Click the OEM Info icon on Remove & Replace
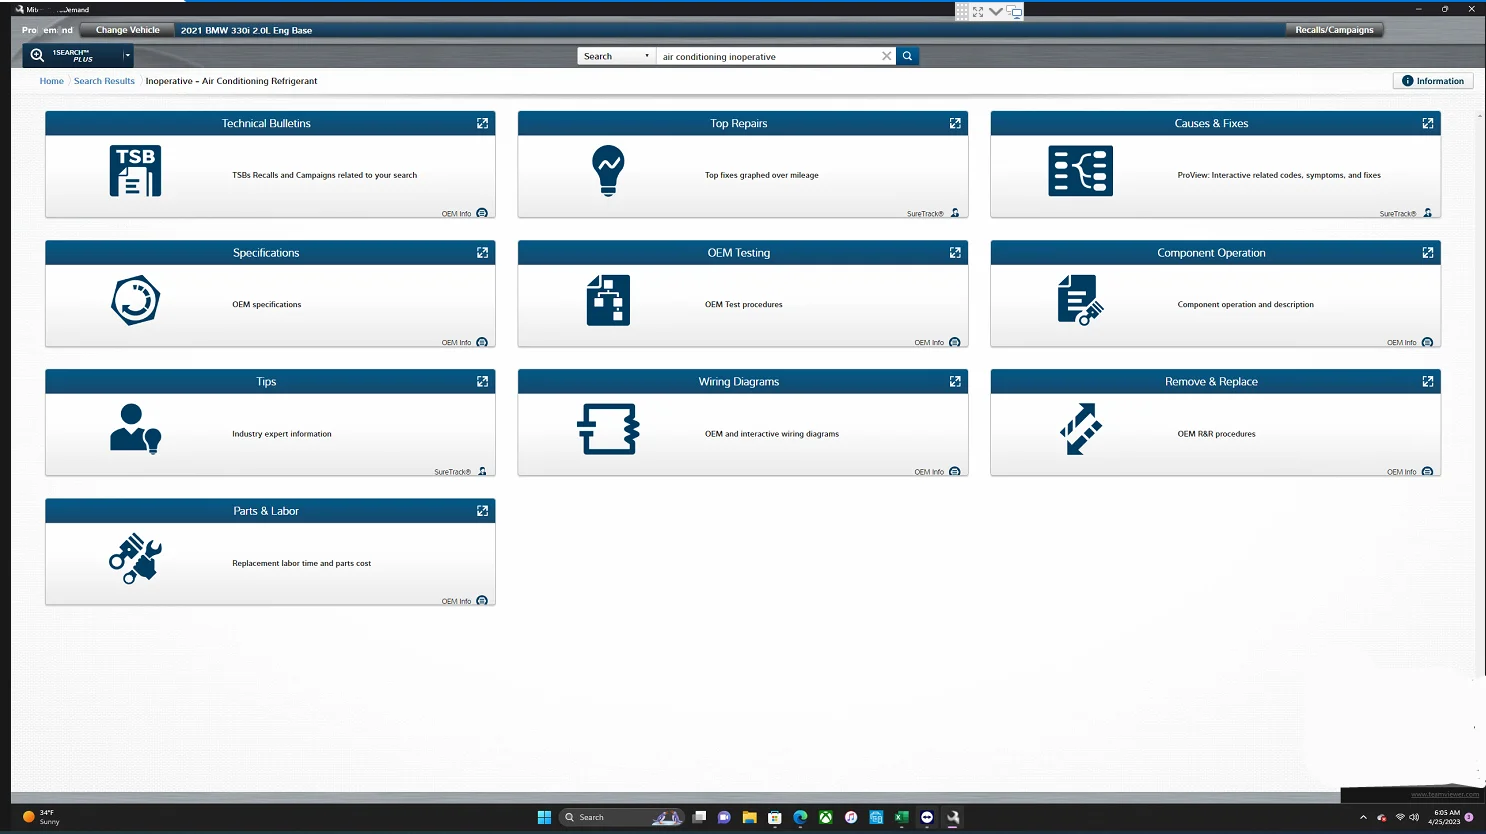Screen dimensions: 1486x834 (x=1428, y=471)
